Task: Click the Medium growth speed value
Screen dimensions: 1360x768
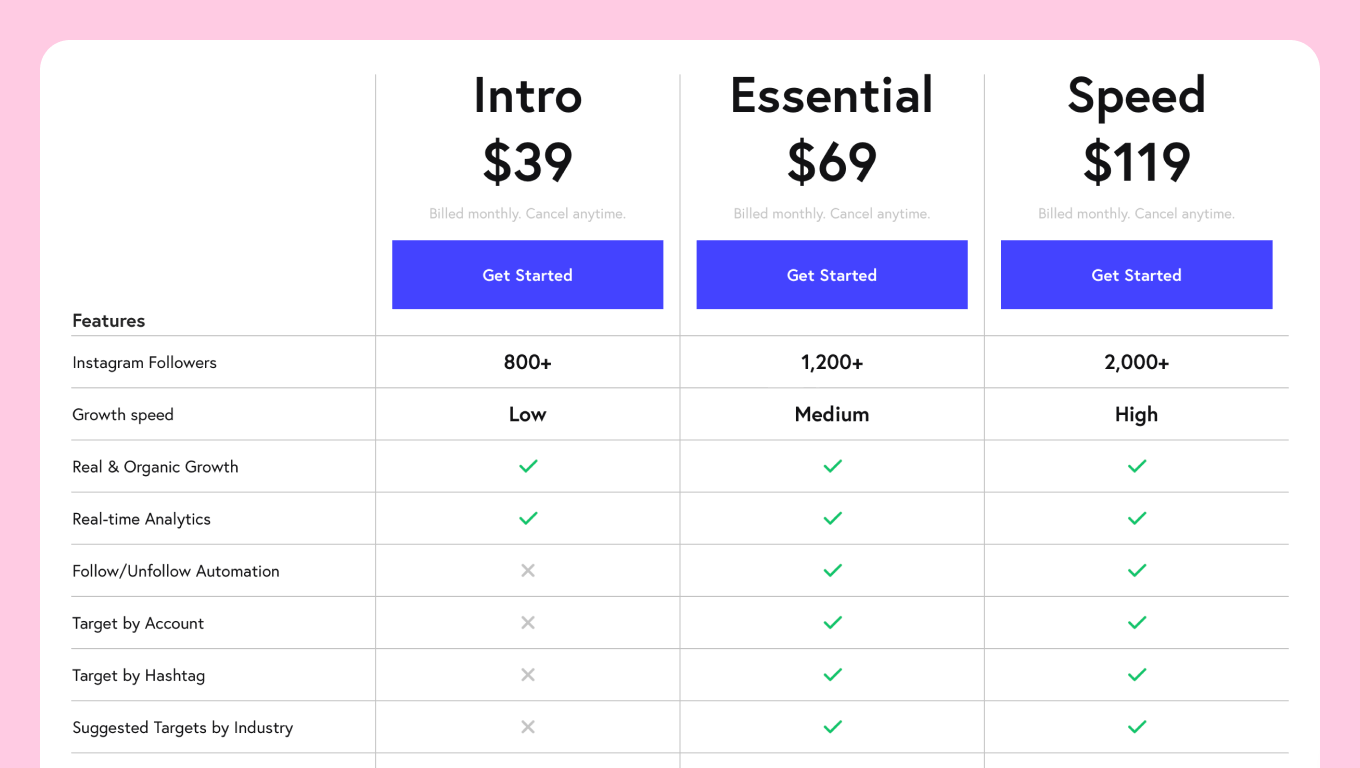Action: (x=832, y=414)
